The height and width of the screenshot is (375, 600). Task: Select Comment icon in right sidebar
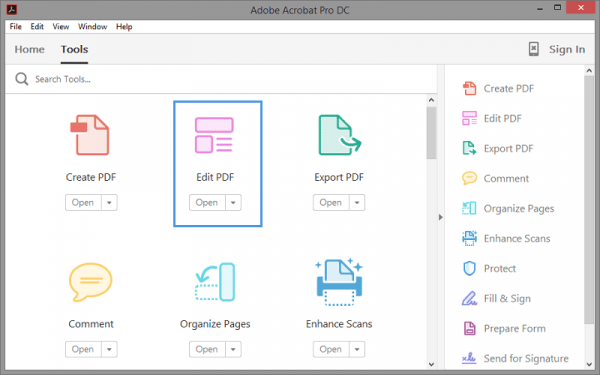pyautogui.click(x=470, y=178)
